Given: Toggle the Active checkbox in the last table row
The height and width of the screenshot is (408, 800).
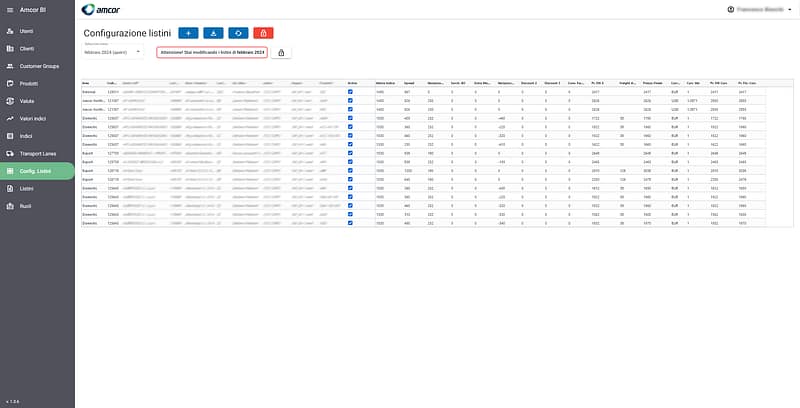Looking at the screenshot, I should (350, 222).
